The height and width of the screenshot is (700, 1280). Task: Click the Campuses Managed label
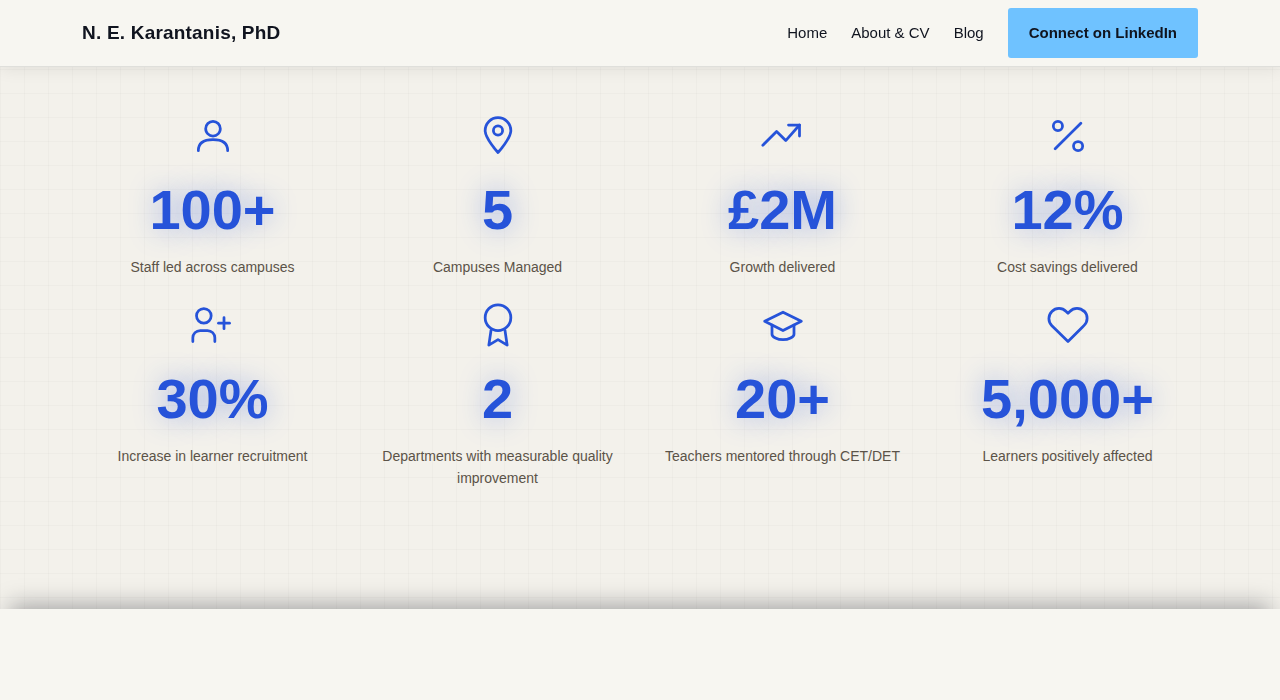[x=497, y=267]
